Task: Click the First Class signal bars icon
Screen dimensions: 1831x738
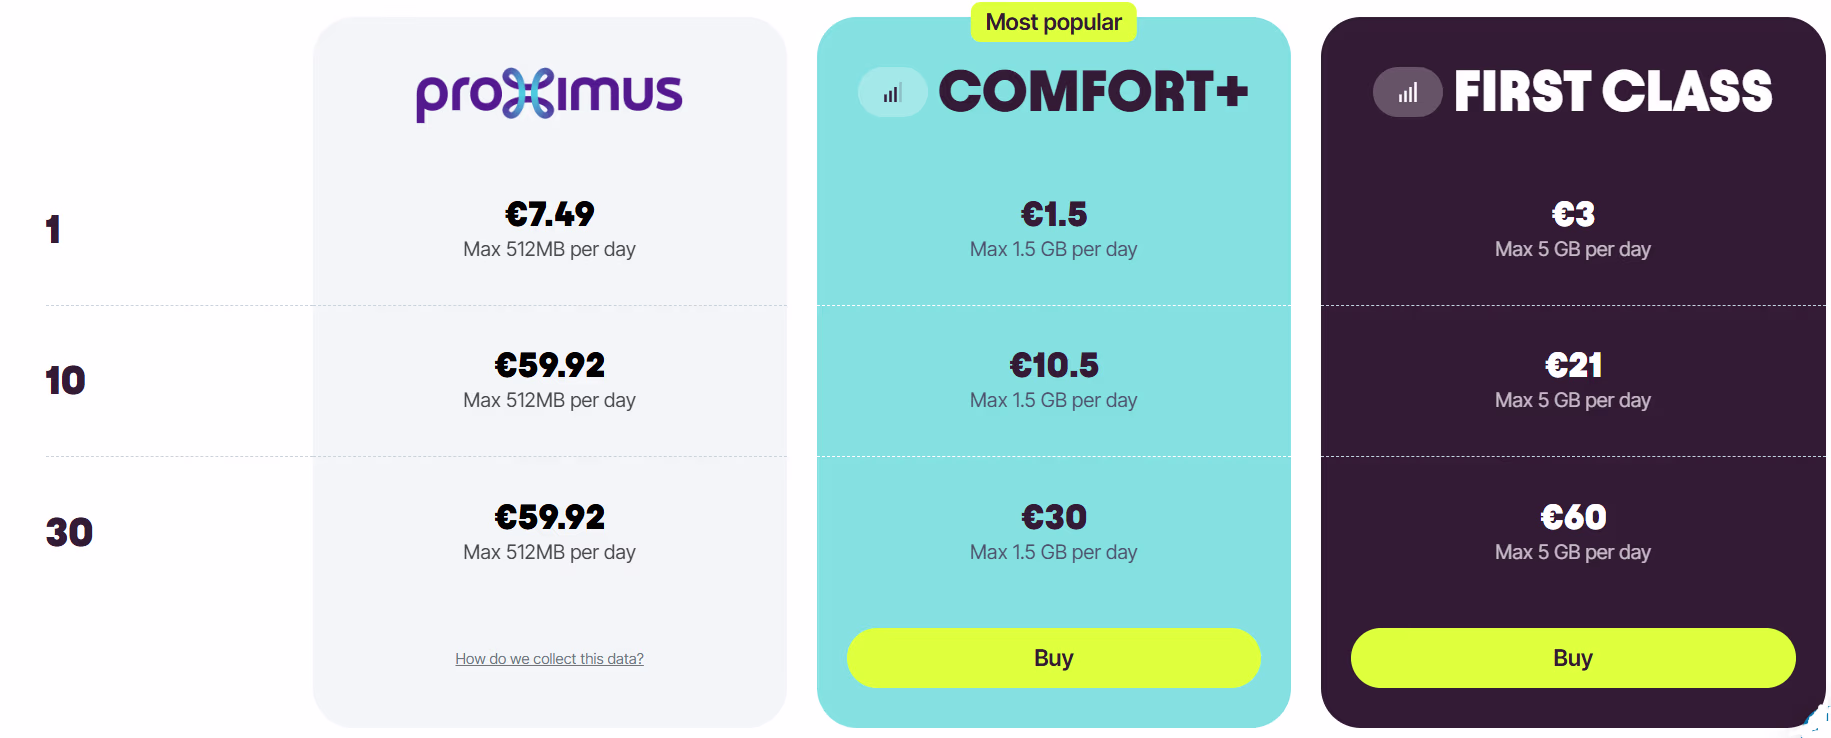Action: 1407,93
